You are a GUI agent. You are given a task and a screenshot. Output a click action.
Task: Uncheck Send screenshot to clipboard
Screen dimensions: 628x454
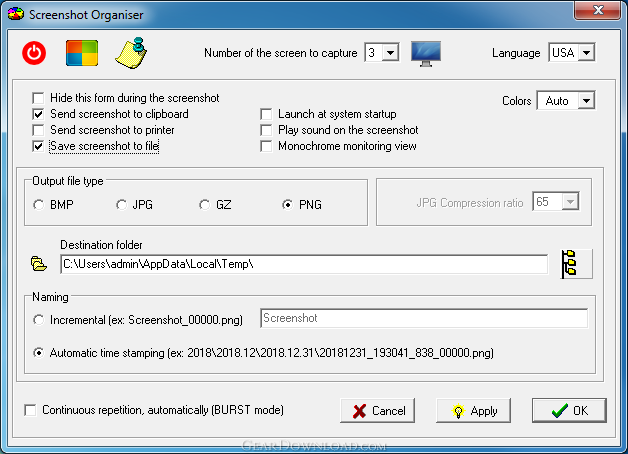coord(39,114)
